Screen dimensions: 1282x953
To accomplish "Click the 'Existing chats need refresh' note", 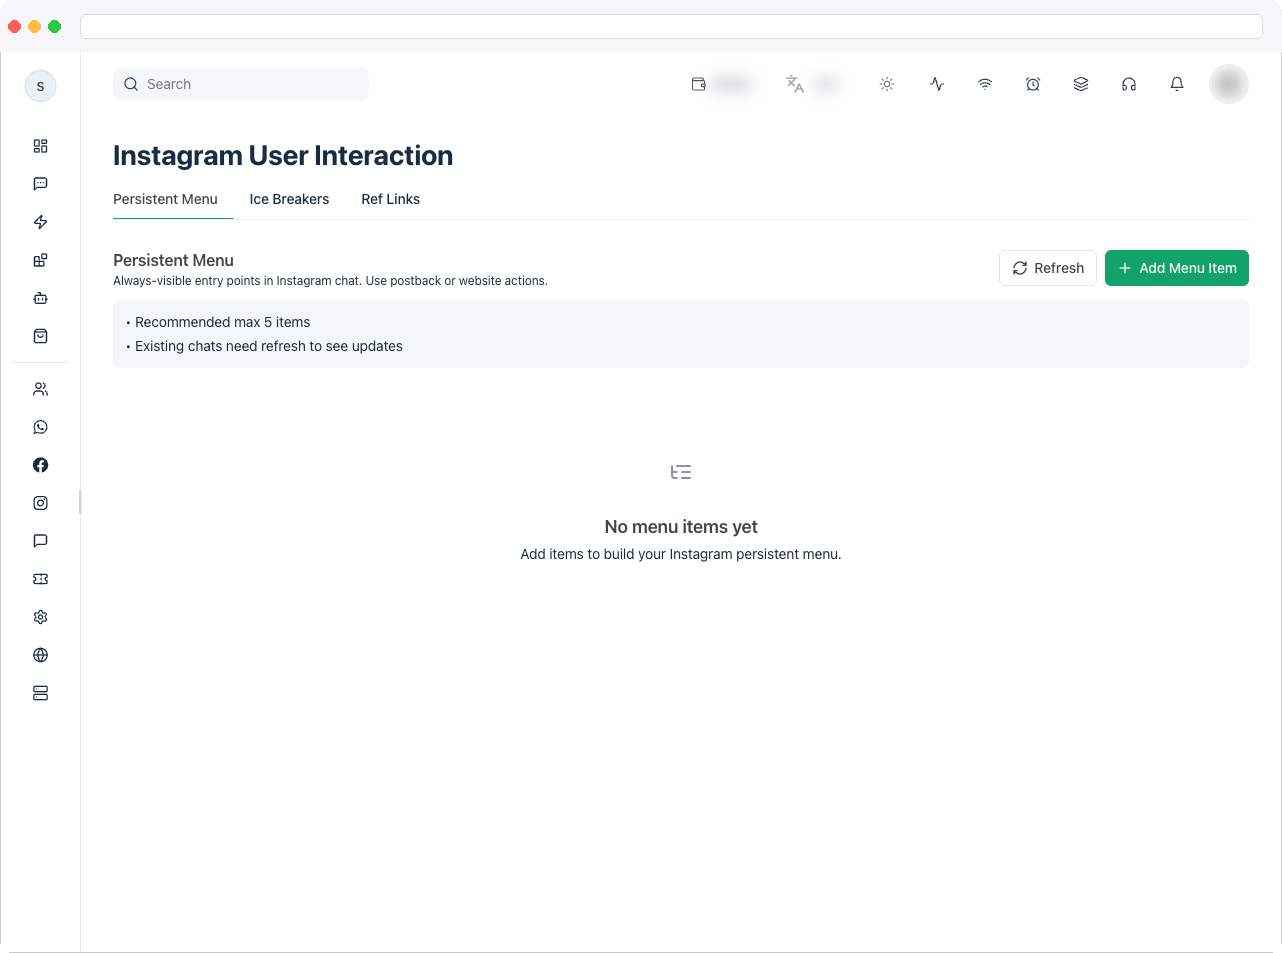I will point(269,346).
